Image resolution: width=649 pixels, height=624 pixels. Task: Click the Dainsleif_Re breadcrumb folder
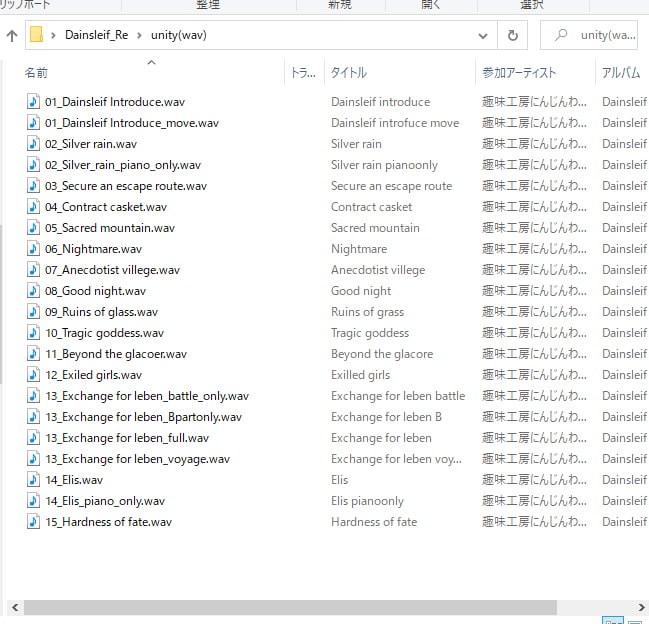point(96,35)
